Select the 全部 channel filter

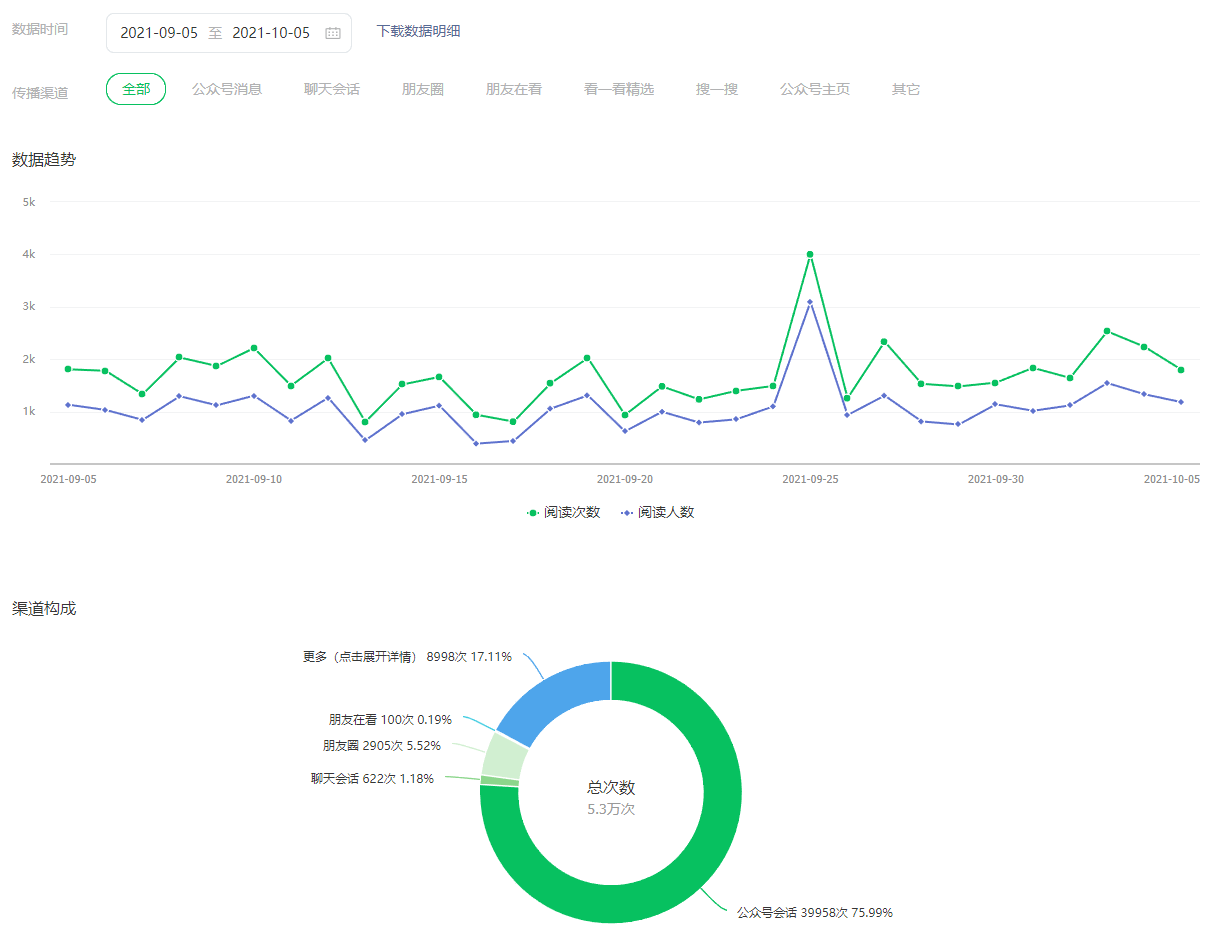pyautogui.click(x=136, y=89)
